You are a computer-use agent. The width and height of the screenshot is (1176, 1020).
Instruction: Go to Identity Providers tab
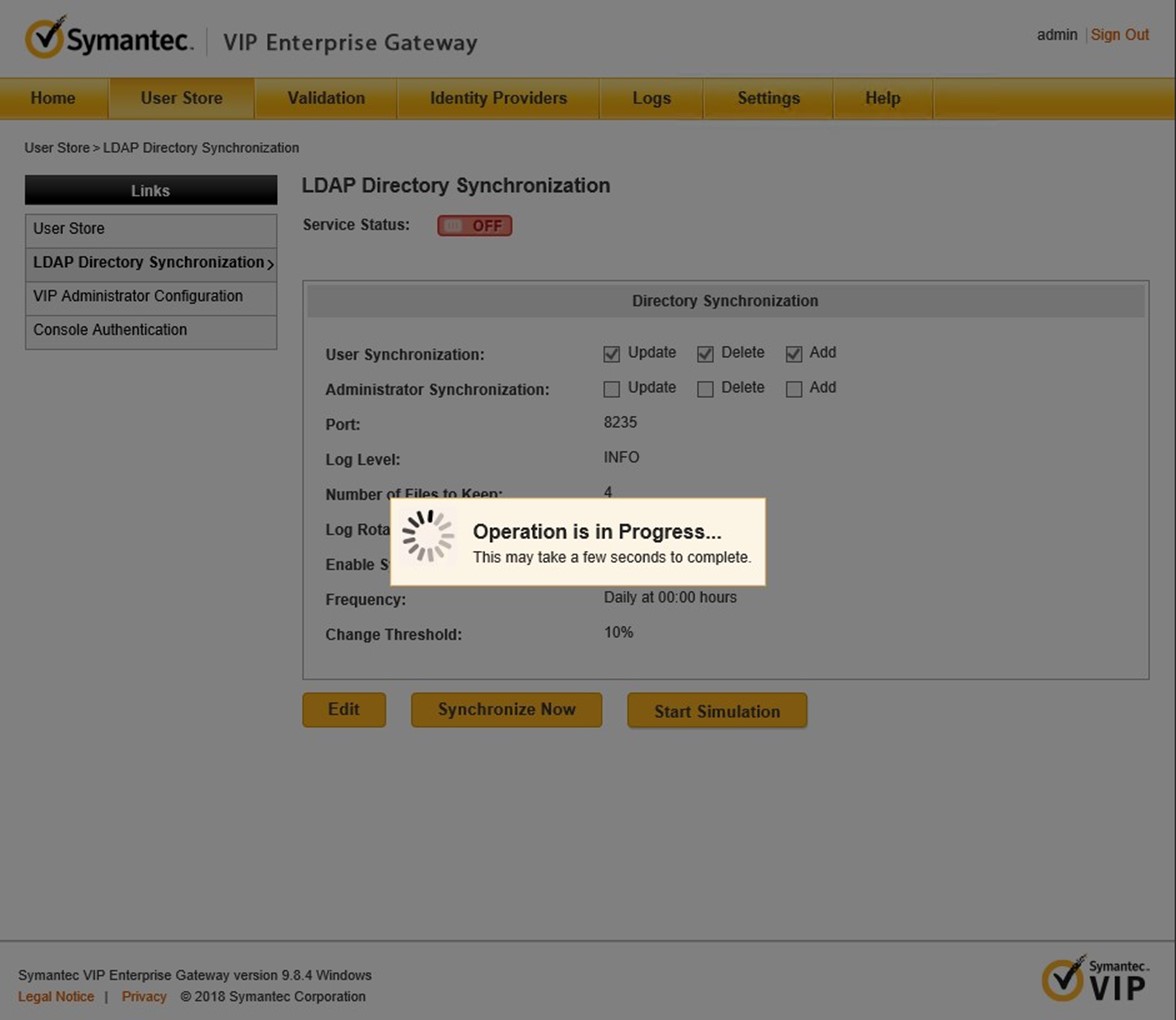tap(499, 98)
